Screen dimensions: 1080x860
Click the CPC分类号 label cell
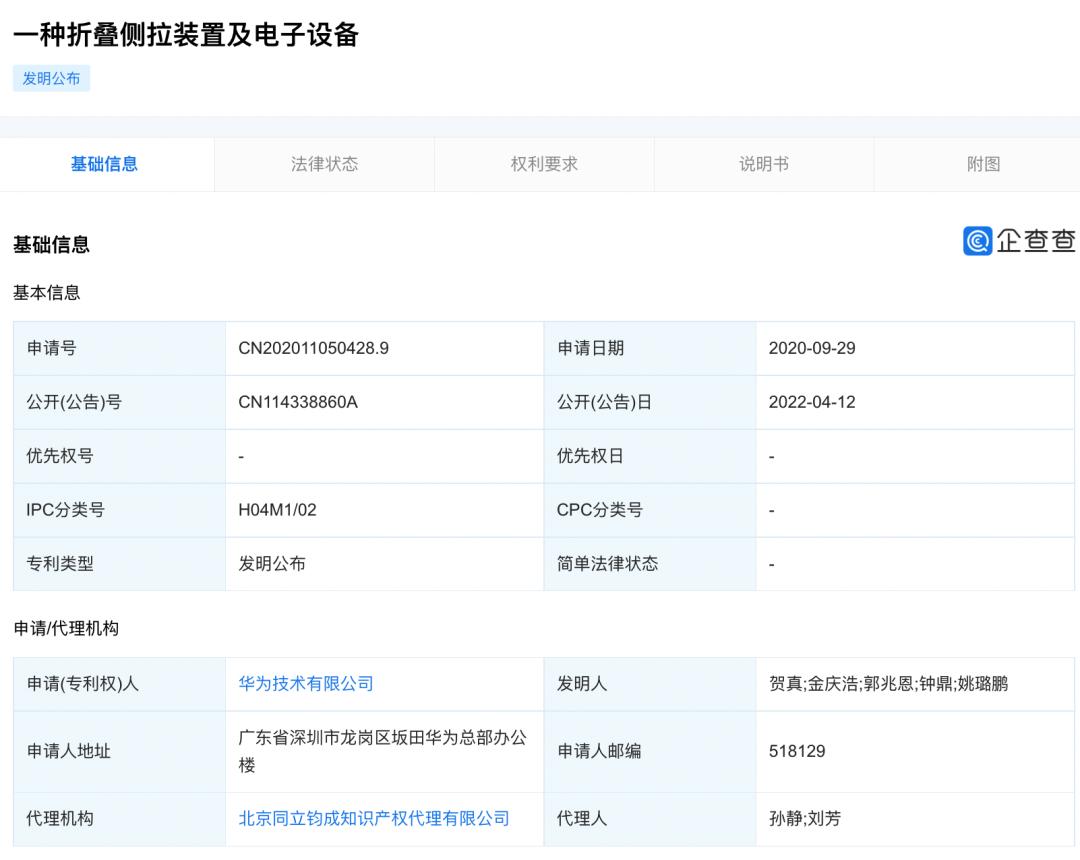click(650, 510)
